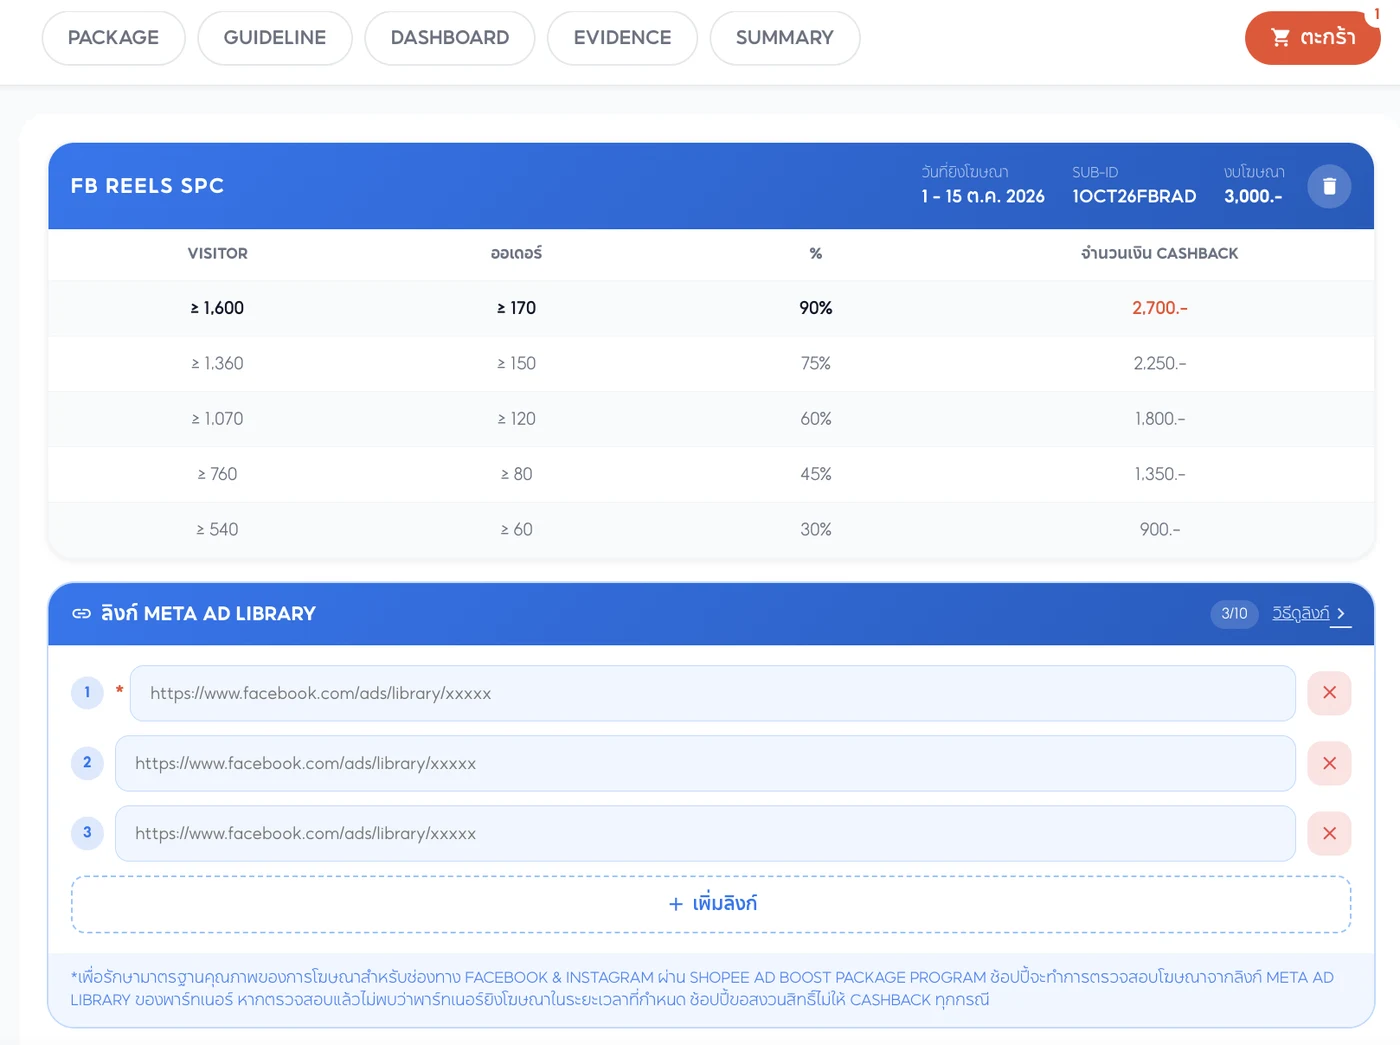This screenshot has width=1400, height=1045.
Task: Go to the DASHBOARD tab
Action: [x=450, y=38]
